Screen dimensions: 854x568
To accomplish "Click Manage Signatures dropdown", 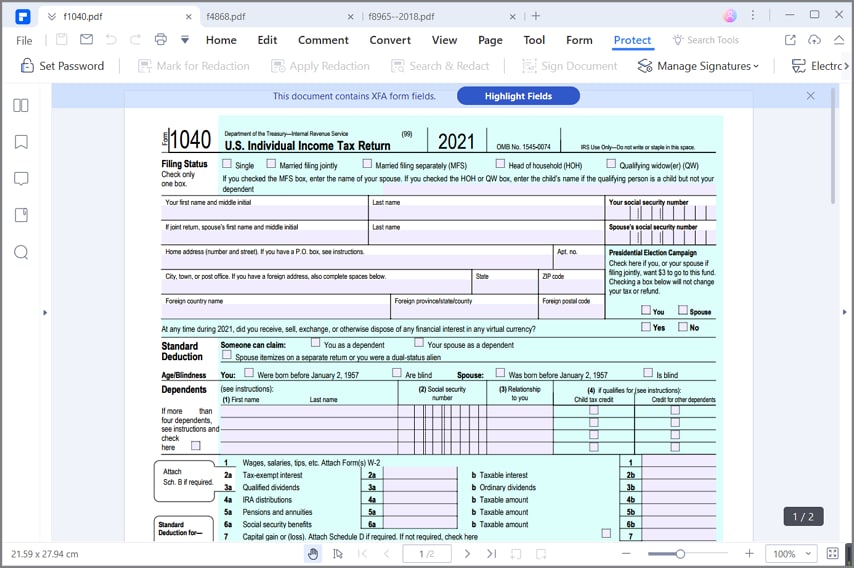I will pyautogui.click(x=698, y=66).
